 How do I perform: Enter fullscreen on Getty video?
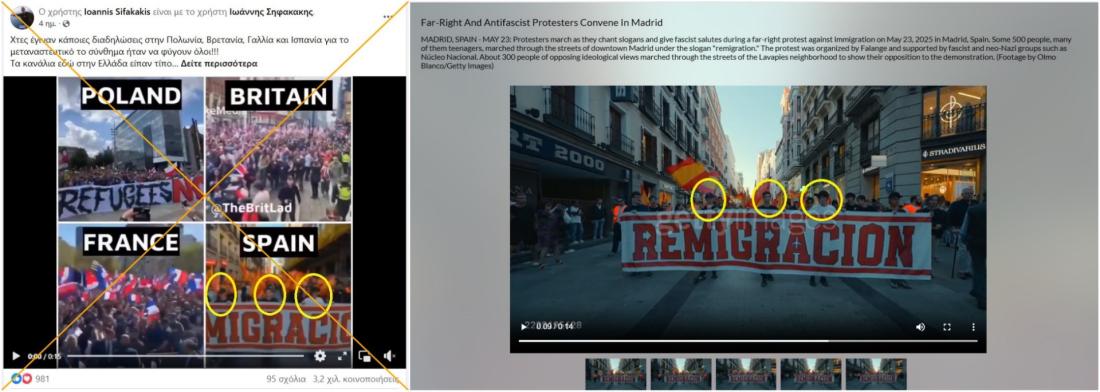947,327
